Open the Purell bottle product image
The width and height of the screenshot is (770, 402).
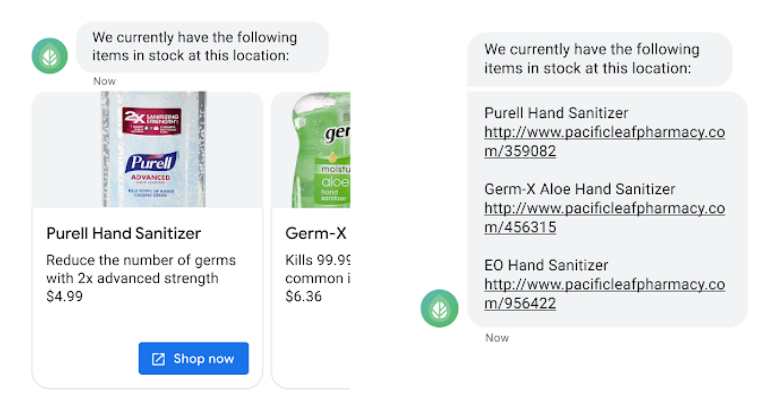[x=148, y=149]
